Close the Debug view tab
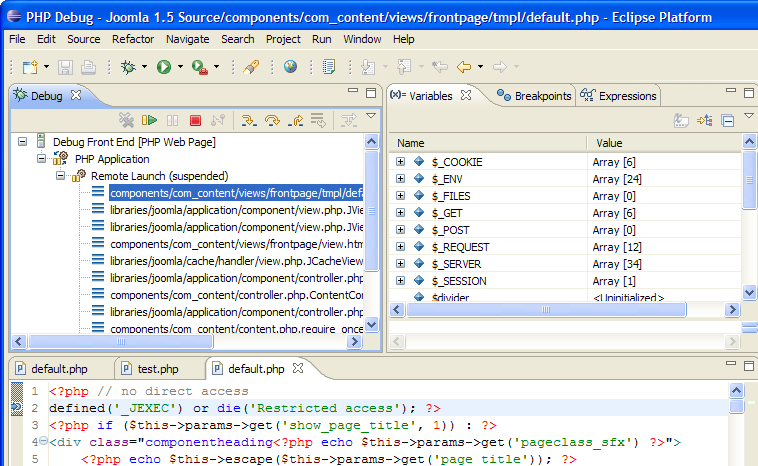Image resolution: width=758 pixels, height=466 pixels. click(x=76, y=95)
